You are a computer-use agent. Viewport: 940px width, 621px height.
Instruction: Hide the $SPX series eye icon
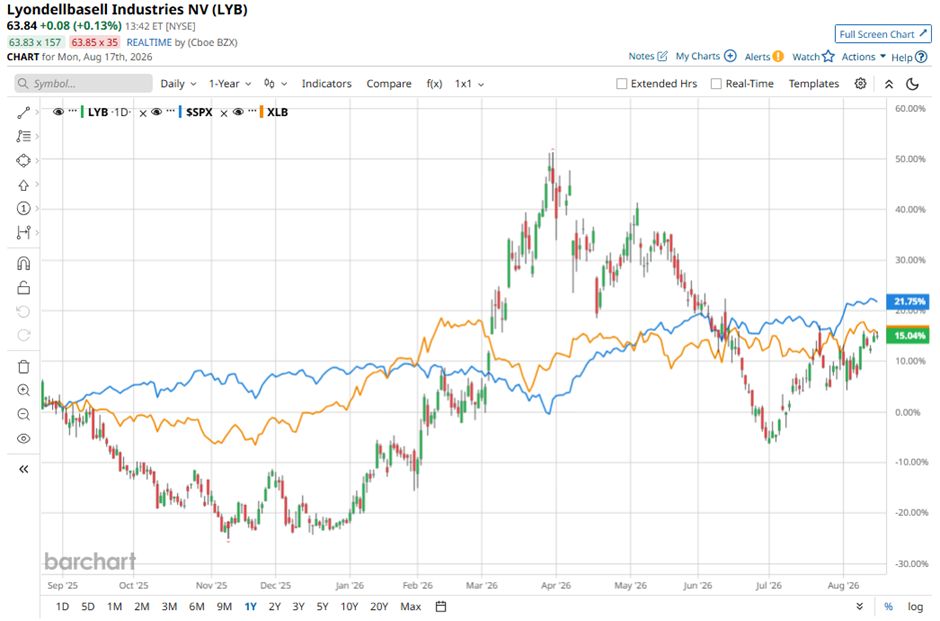pyautogui.click(x=156, y=112)
